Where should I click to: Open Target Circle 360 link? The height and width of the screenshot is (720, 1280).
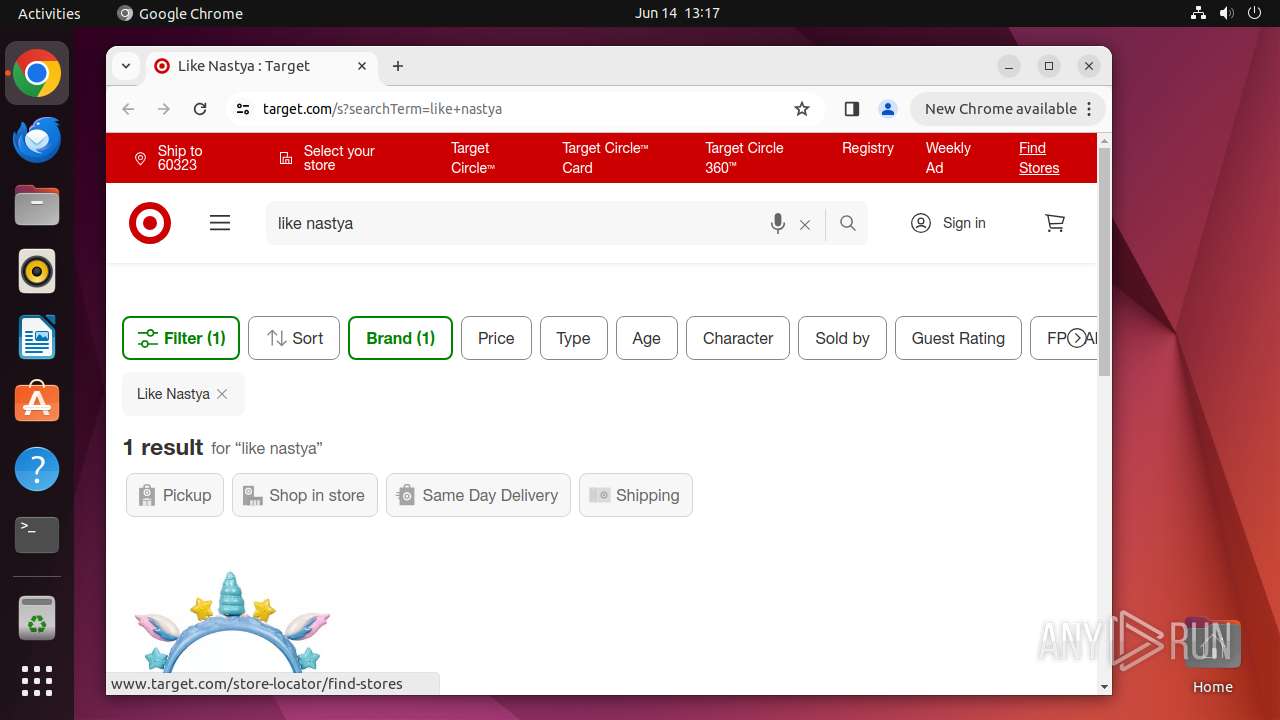[744, 158]
